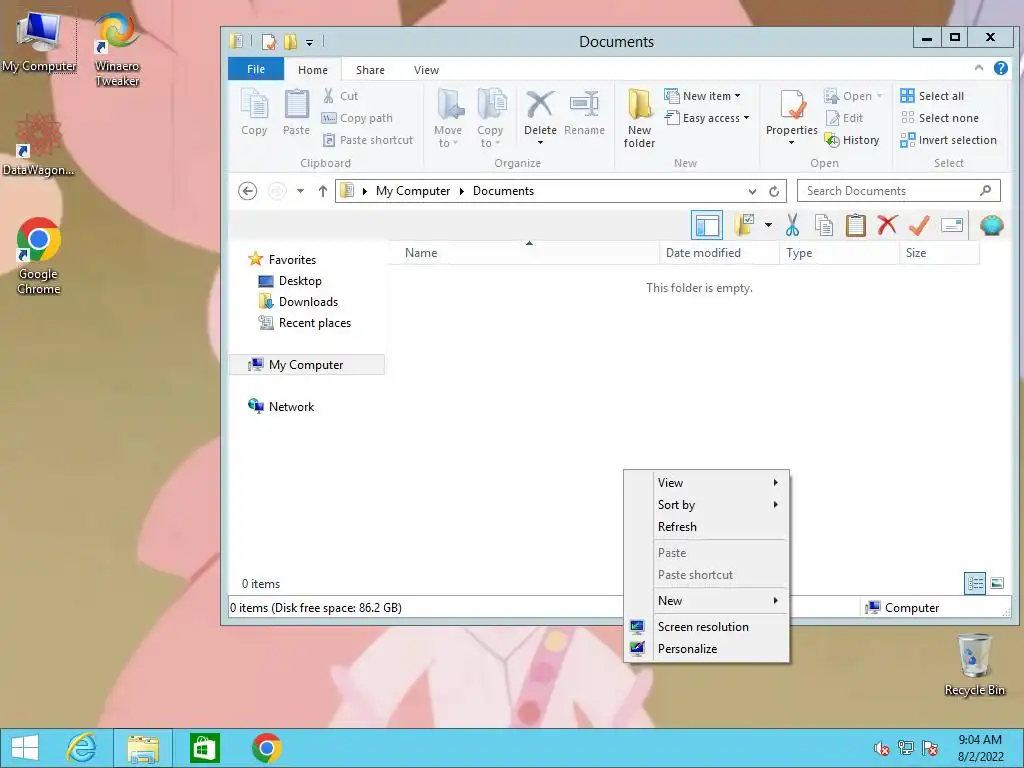1024x768 pixels.
Task: Click Paste shortcut in the Clipboard group
Action: (x=368, y=140)
